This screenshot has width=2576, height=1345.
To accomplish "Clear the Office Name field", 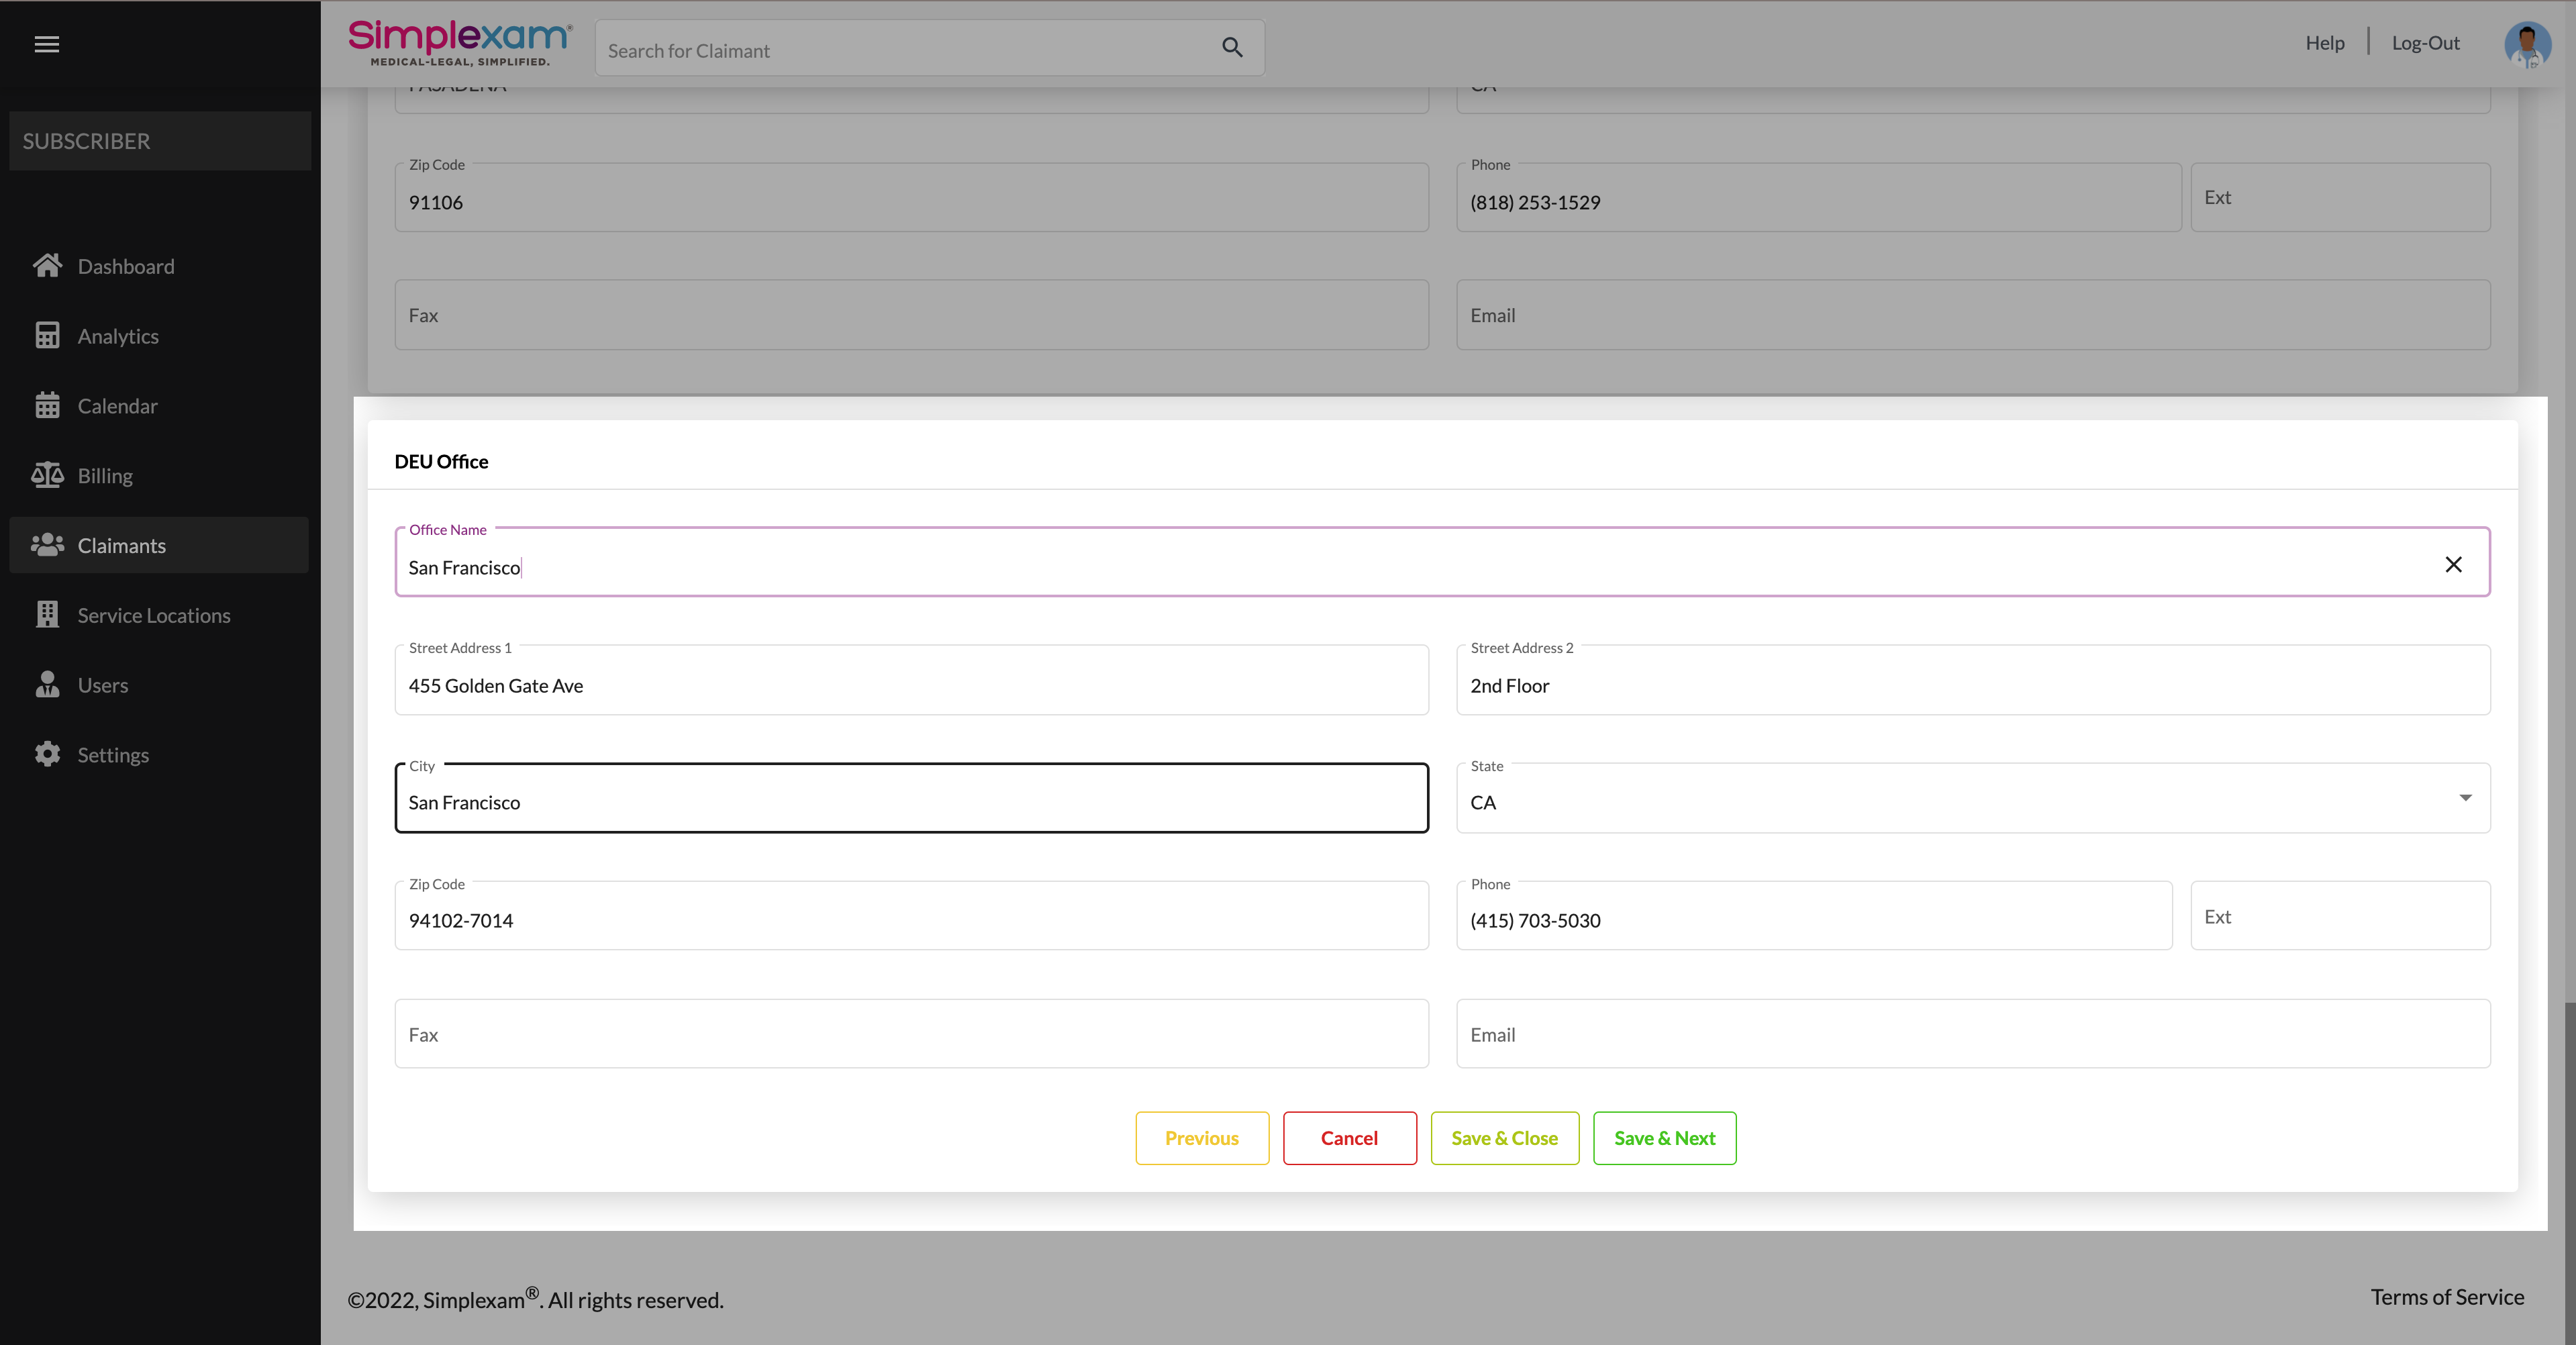I will point(2453,564).
